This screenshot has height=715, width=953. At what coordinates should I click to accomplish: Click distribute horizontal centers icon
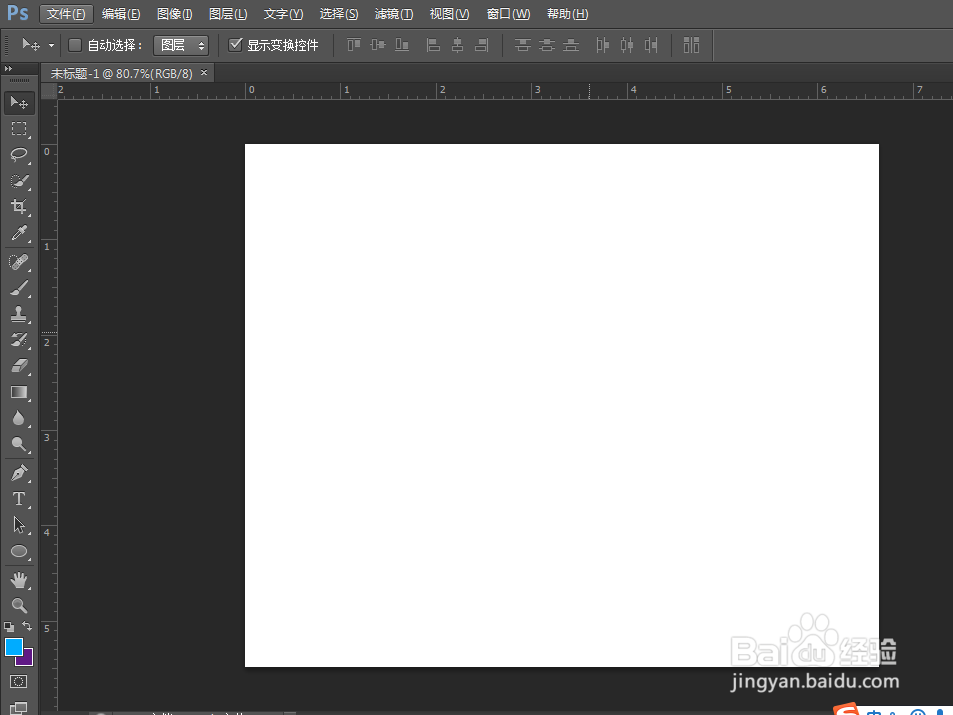coord(627,45)
